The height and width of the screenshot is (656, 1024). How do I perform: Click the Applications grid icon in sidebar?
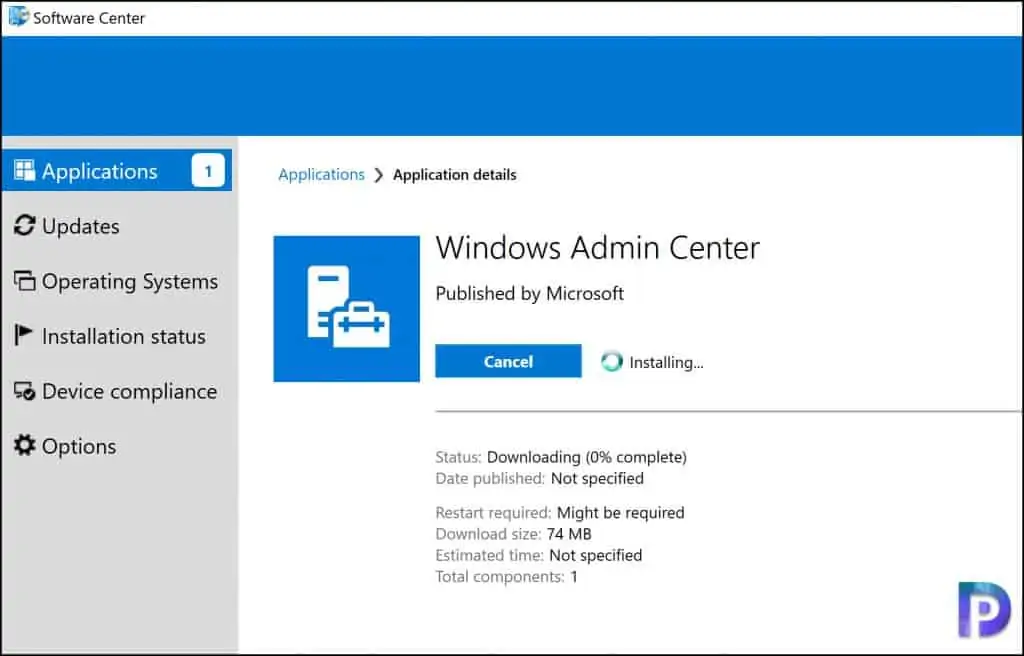pyautogui.click(x=24, y=171)
